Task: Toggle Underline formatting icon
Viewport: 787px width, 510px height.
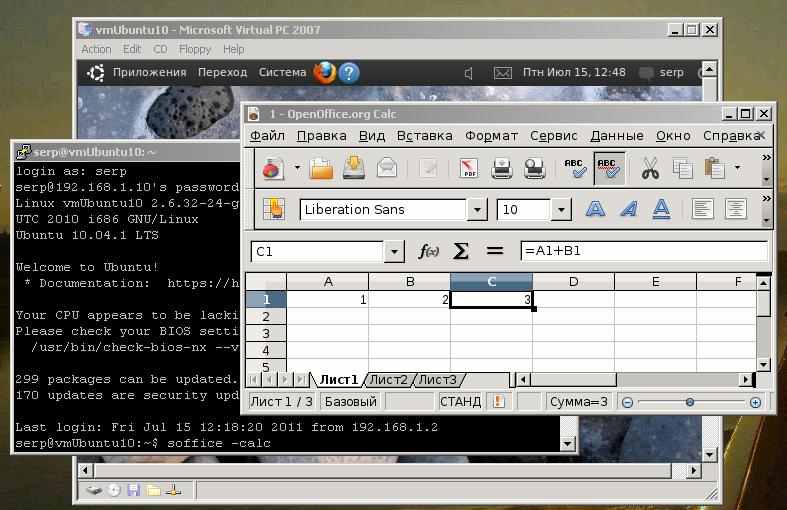Action: pos(662,209)
